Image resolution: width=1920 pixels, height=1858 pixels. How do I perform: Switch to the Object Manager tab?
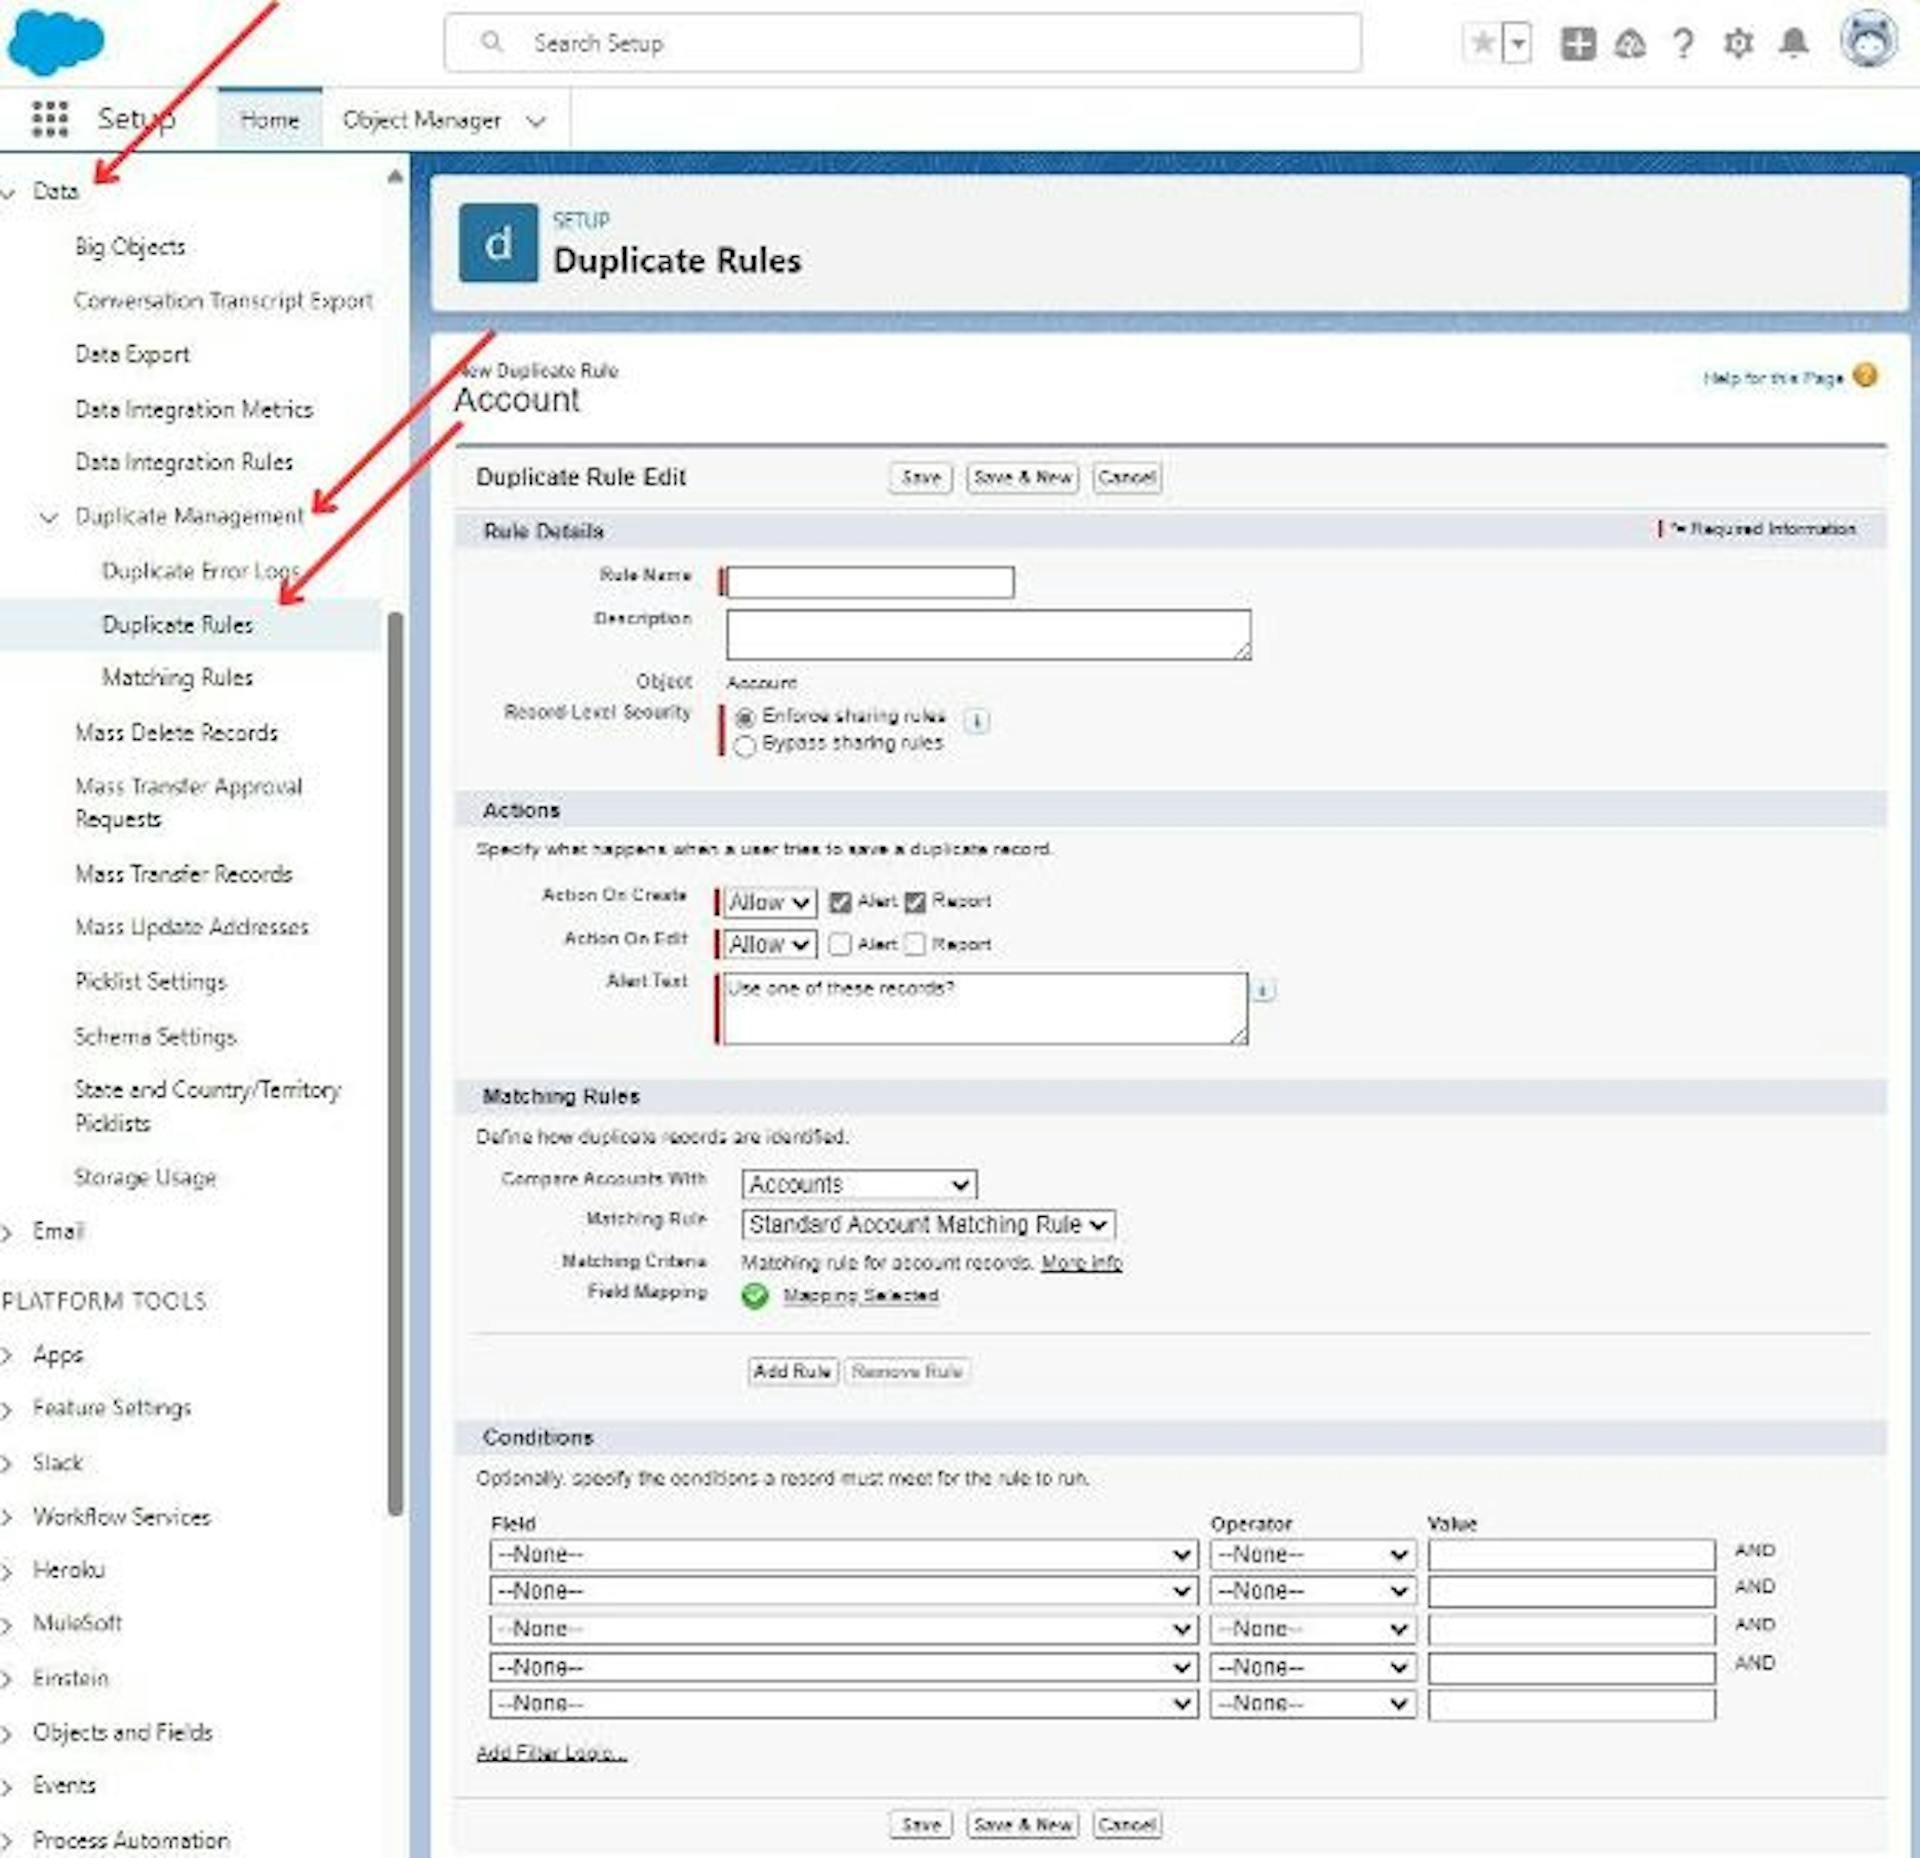click(x=421, y=120)
